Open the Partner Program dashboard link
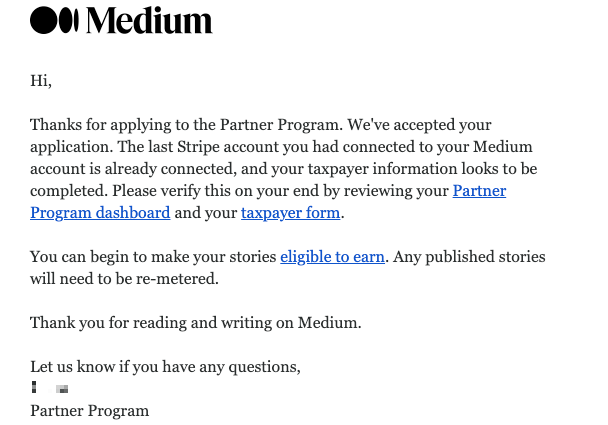The height and width of the screenshot is (425, 608). point(100,212)
